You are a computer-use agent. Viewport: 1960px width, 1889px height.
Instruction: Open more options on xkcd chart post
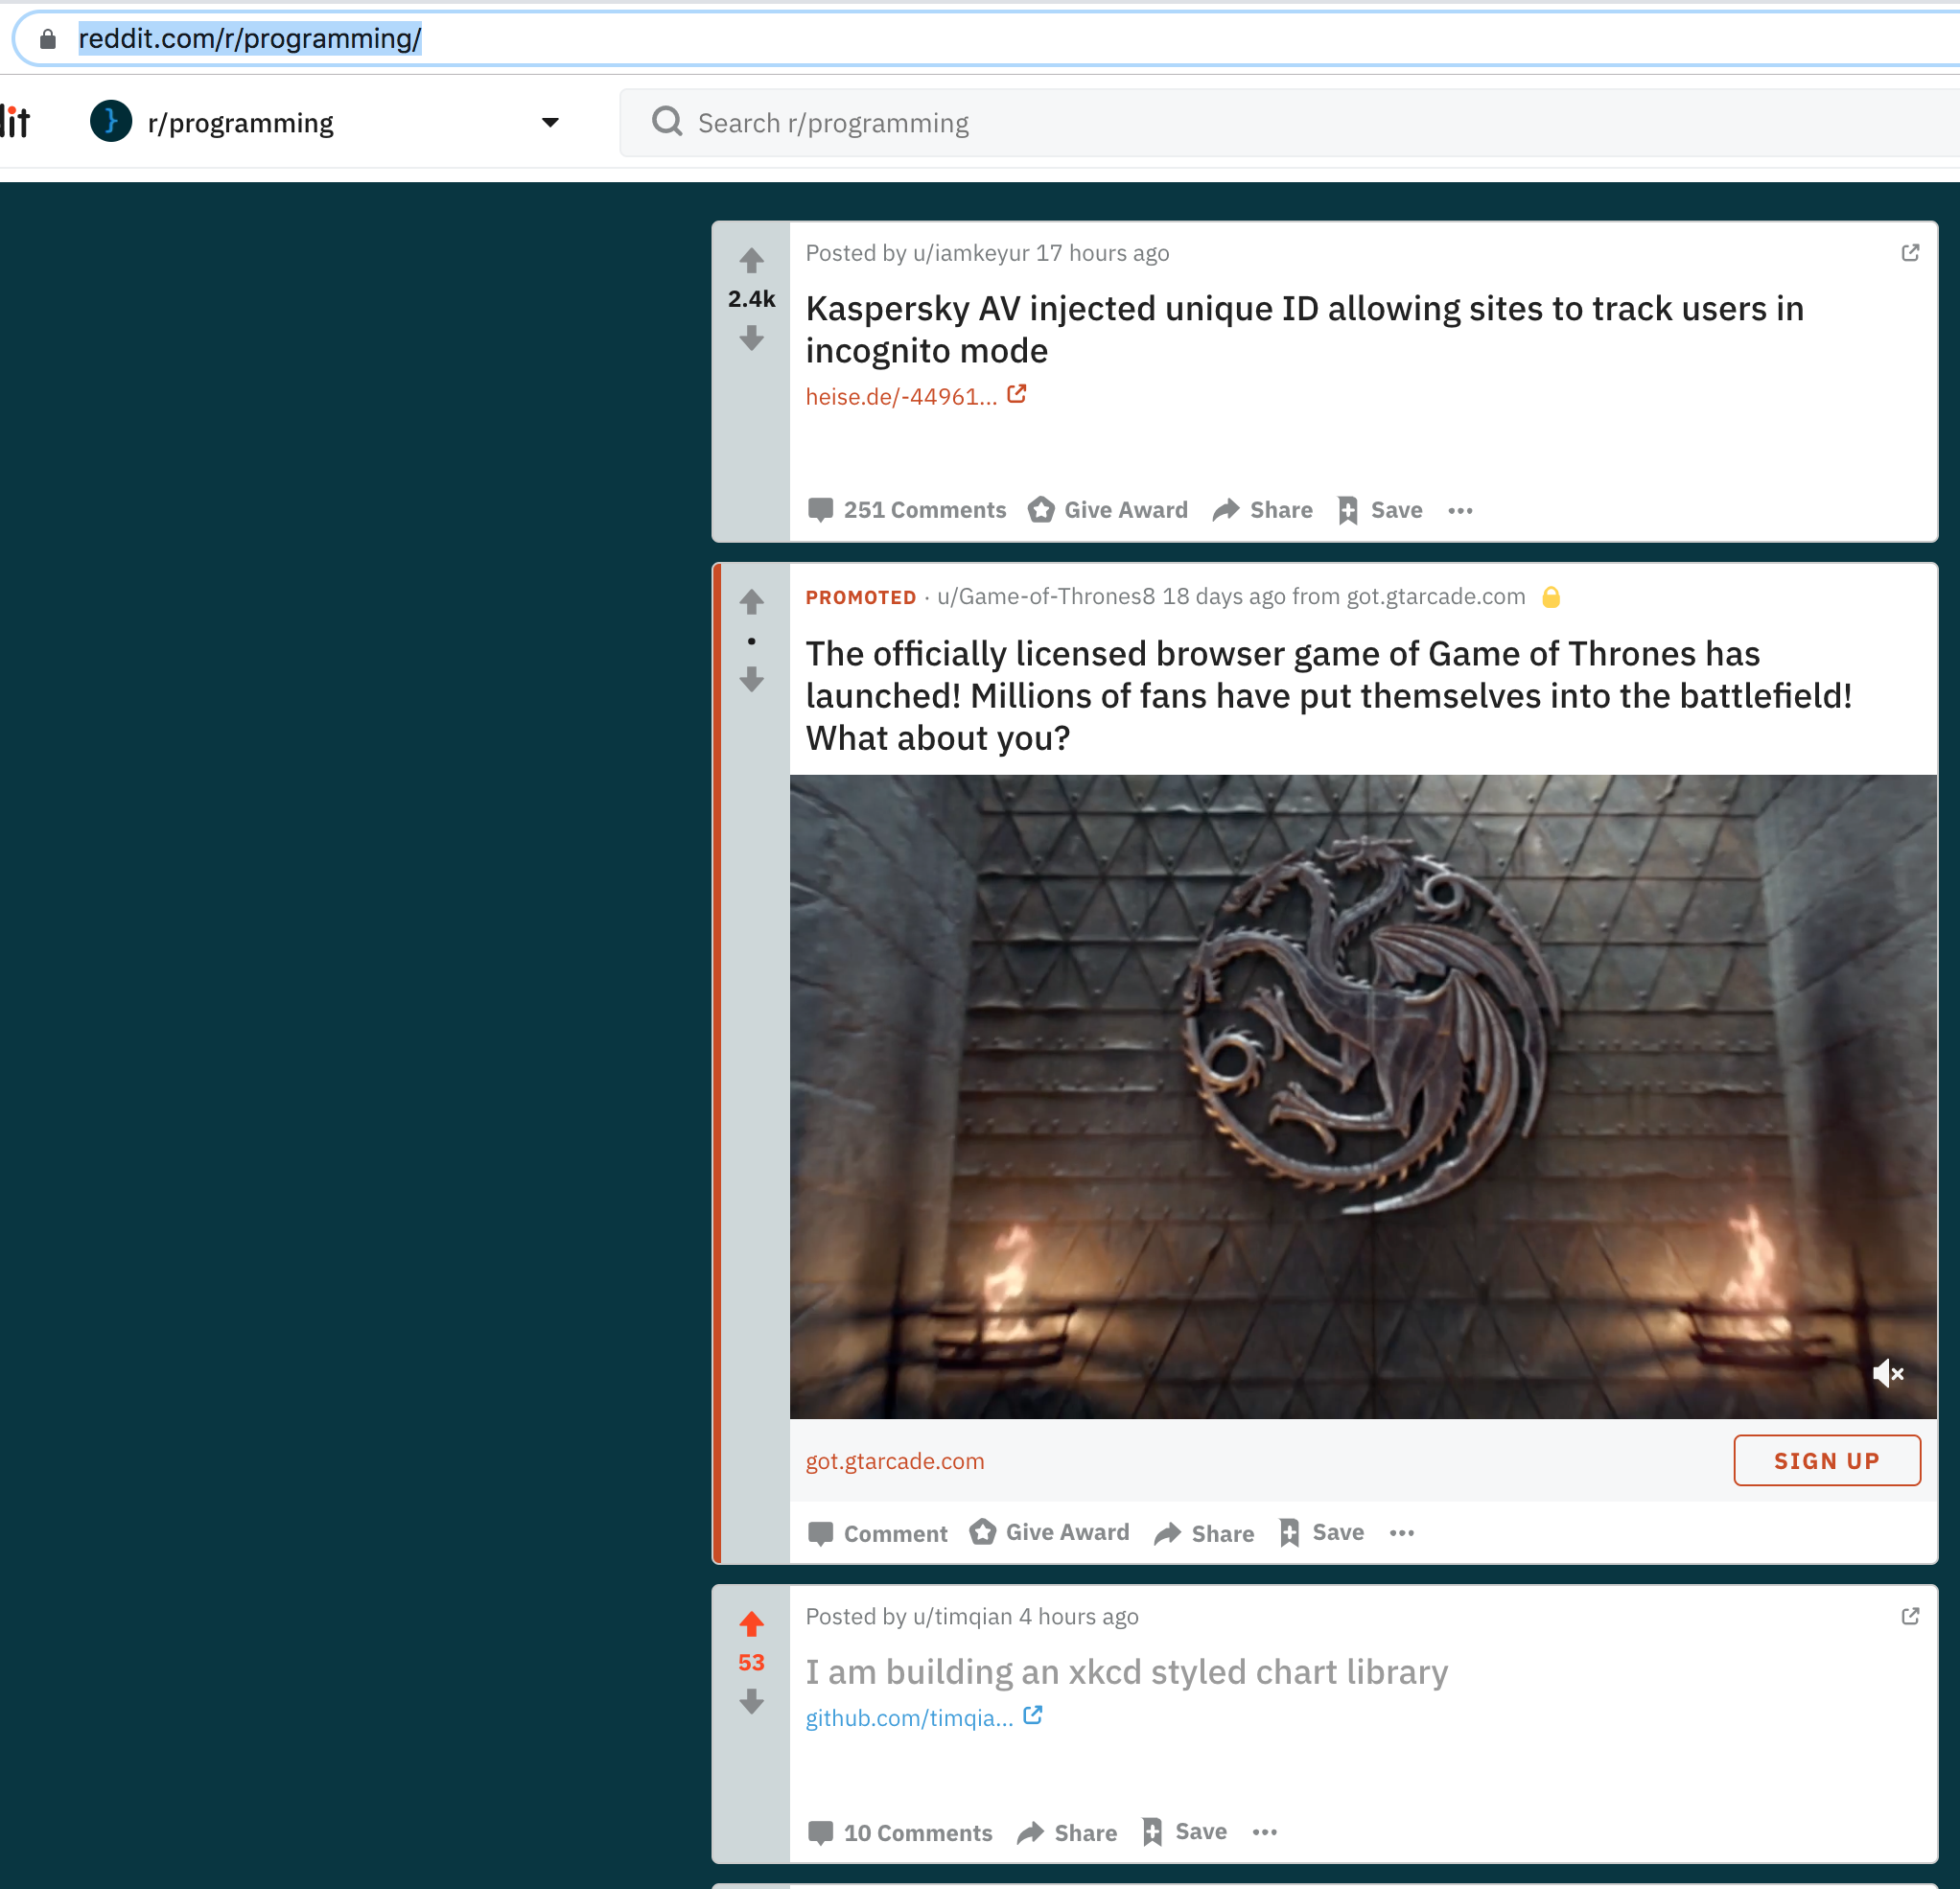point(1264,1832)
